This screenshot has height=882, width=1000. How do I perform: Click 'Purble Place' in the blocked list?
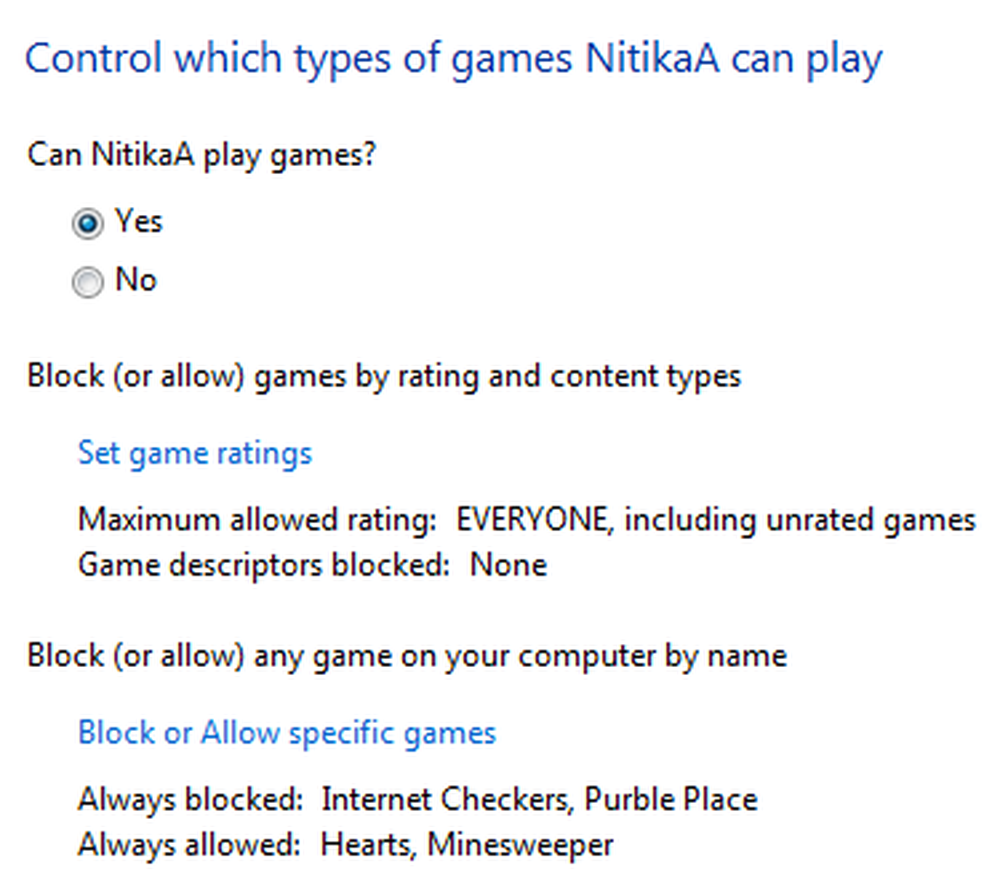(671, 800)
